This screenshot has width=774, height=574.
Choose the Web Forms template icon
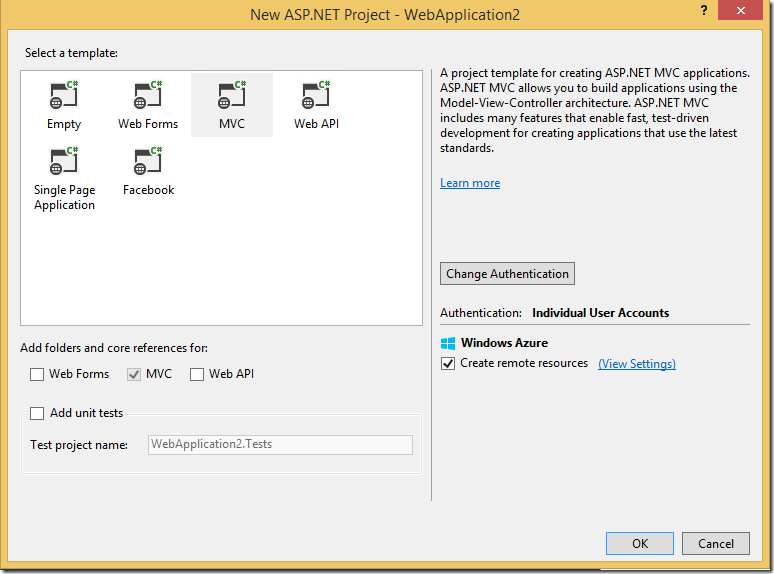148,95
